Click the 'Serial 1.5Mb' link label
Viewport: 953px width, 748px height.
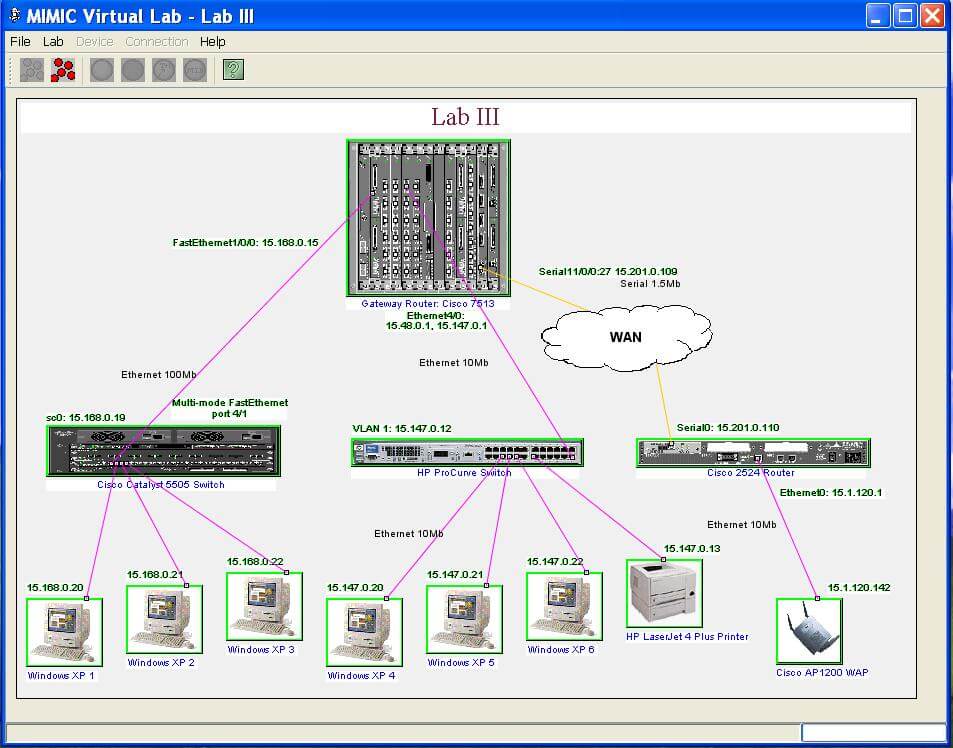click(x=650, y=284)
